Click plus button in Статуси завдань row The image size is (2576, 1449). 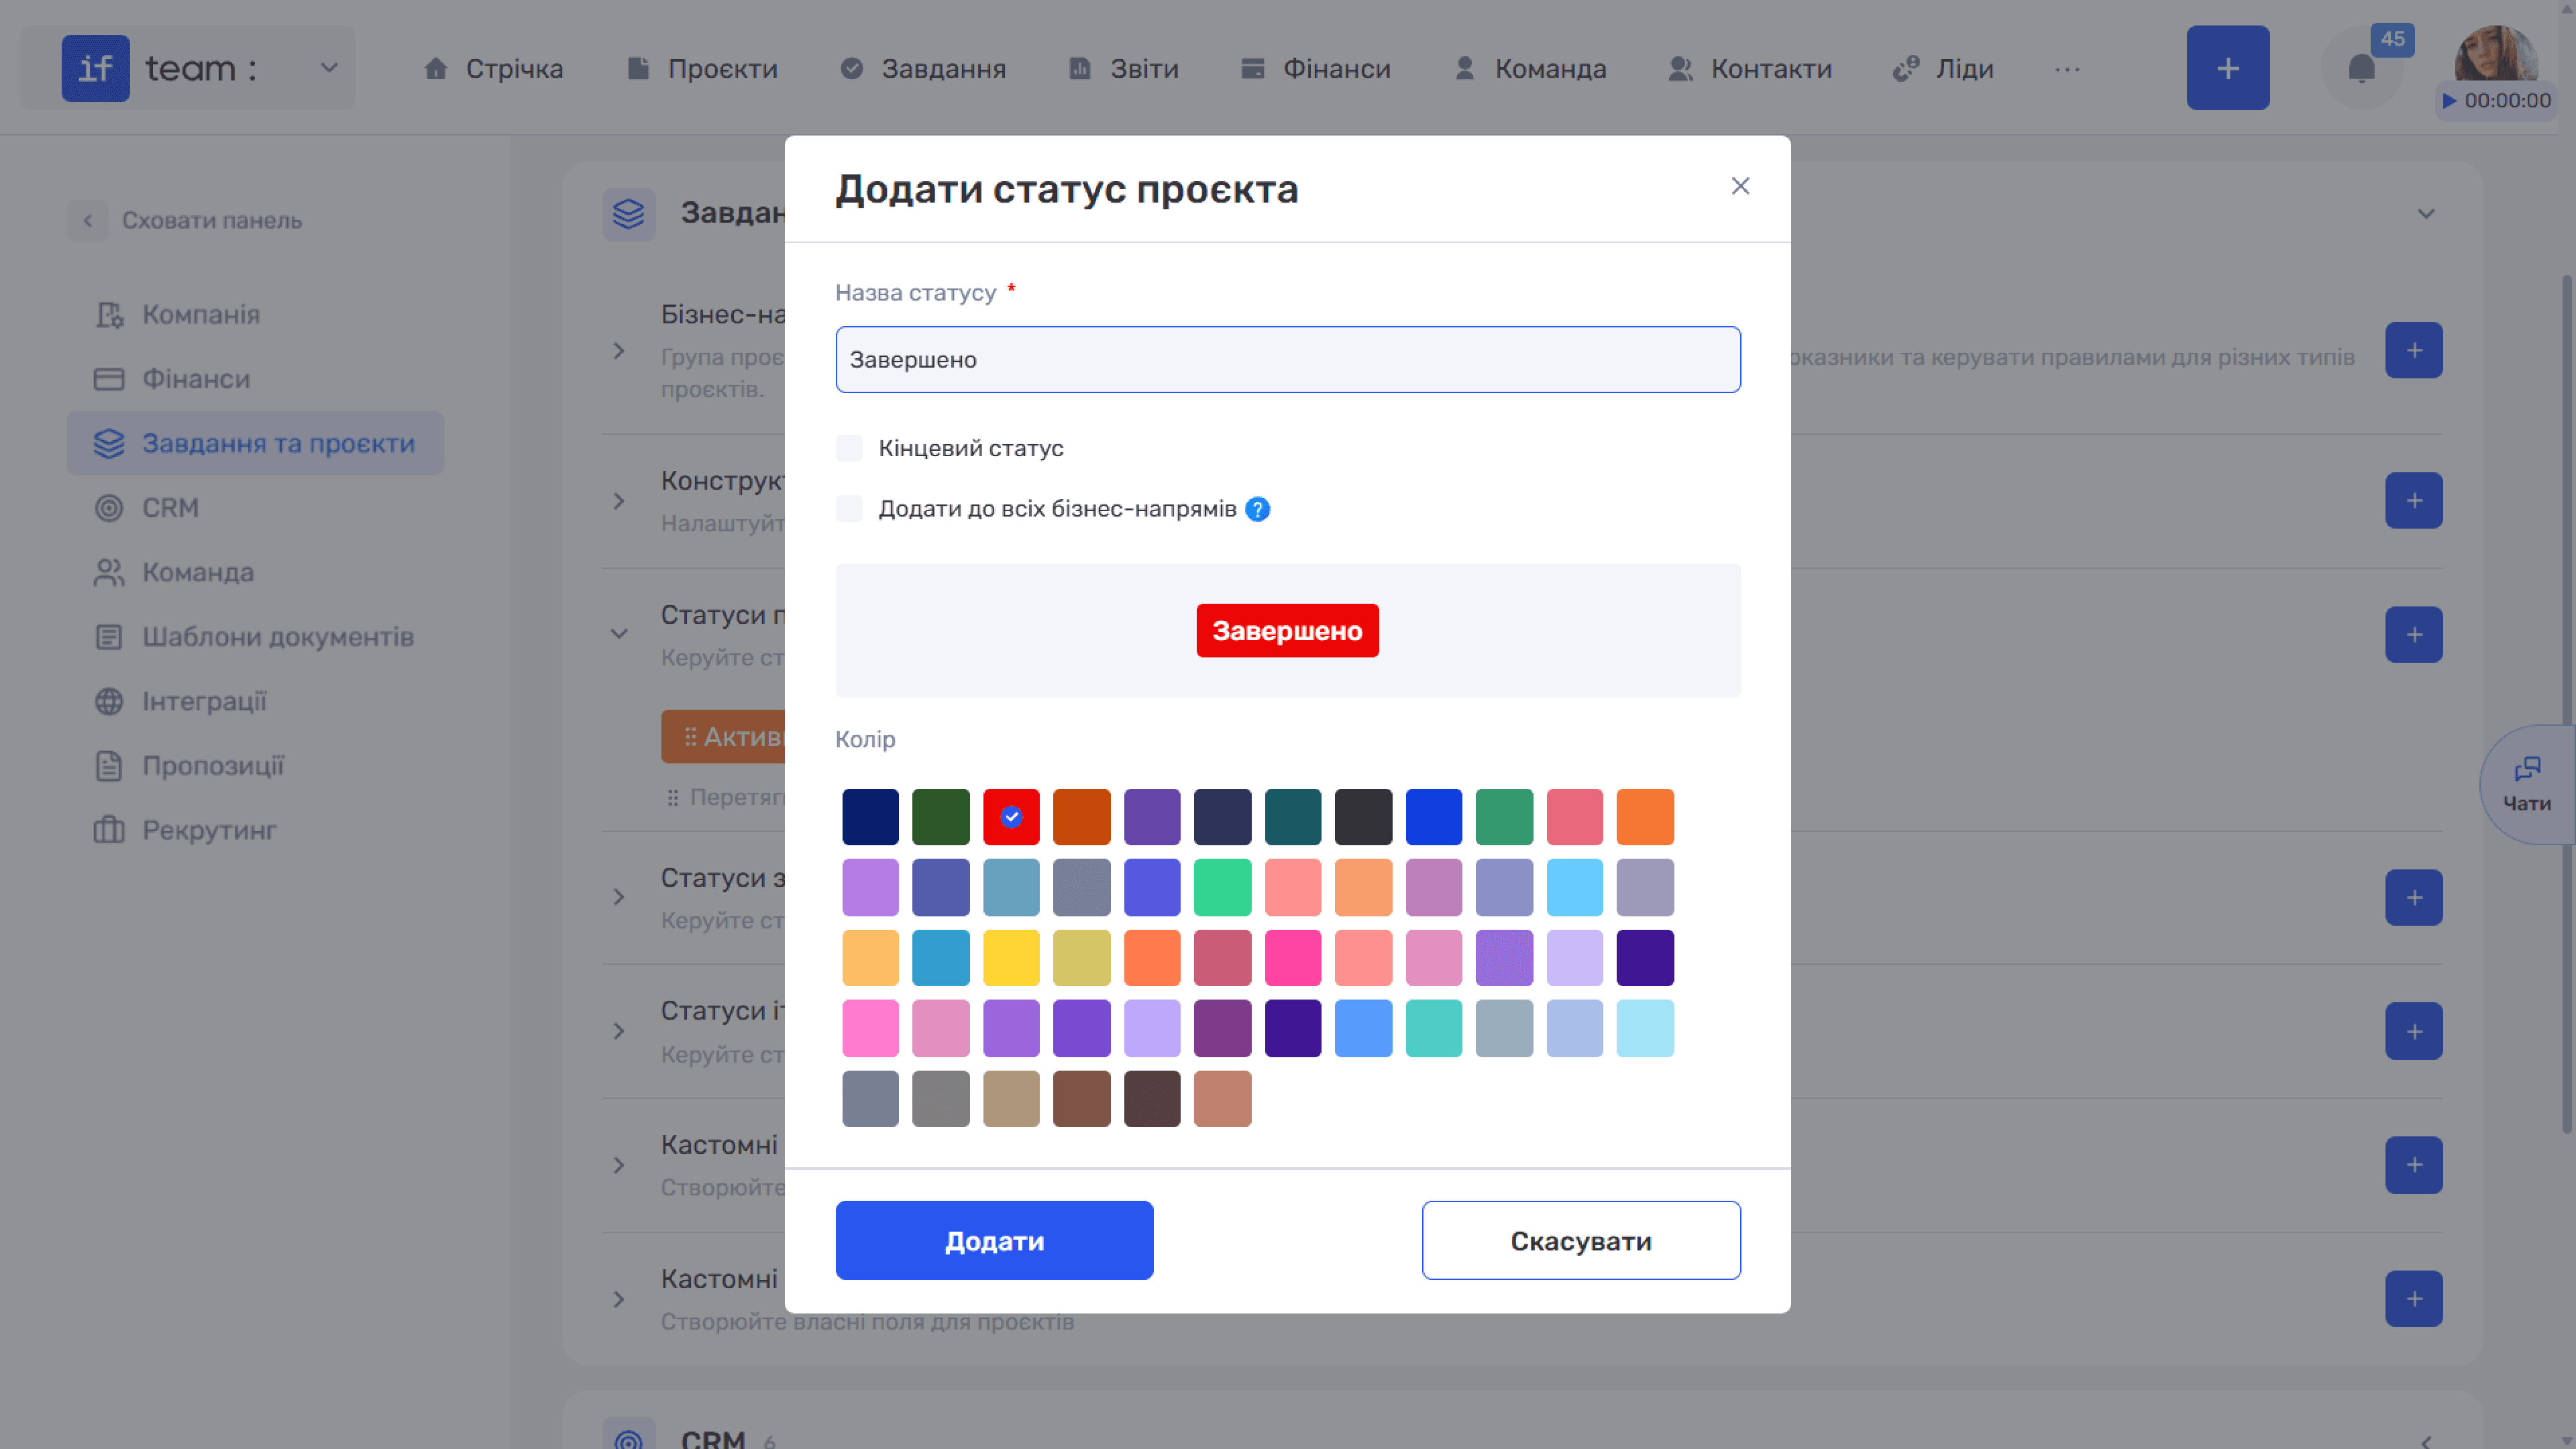click(x=2413, y=897)
